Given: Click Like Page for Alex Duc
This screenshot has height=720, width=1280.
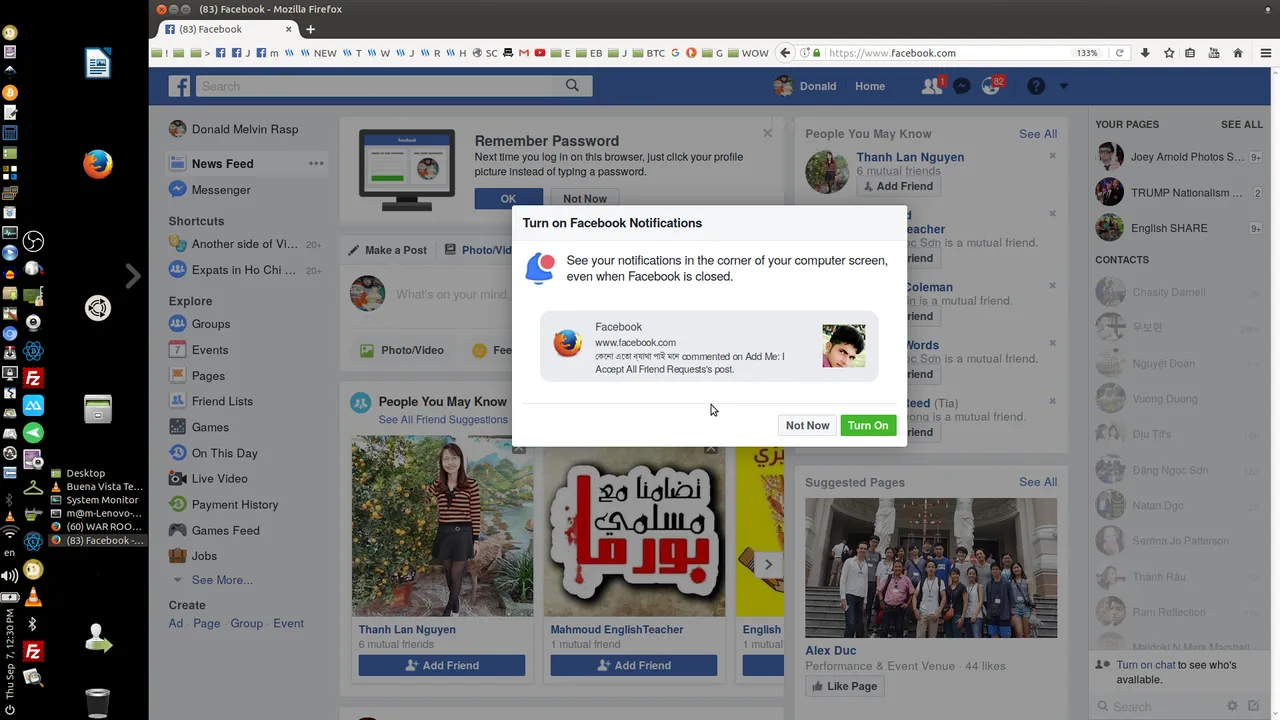Looking at the screenshot, I should click(x=845, y=686).
